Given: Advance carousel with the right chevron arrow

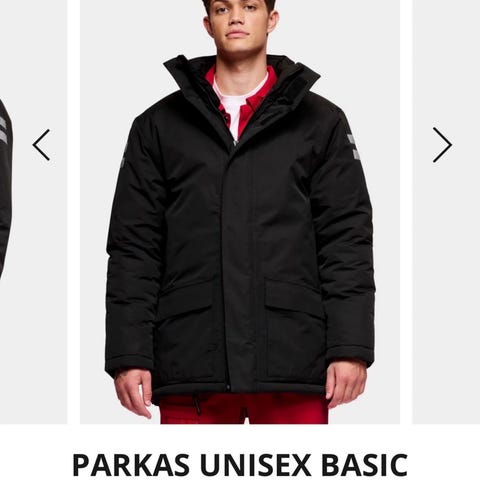Looking at the screenshot, I should tap(442, 145).
